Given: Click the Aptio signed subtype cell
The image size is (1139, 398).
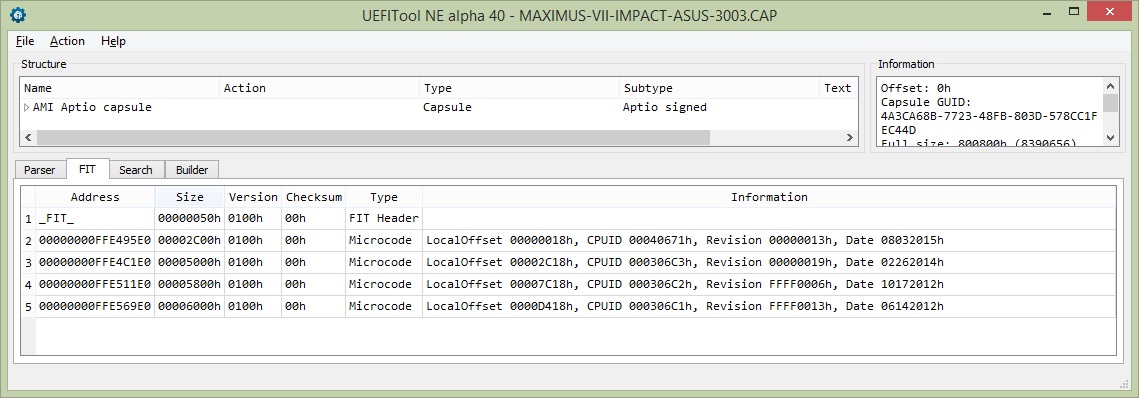Looking at the screenshot, I should pyautogui.click(x=665, y=107).
